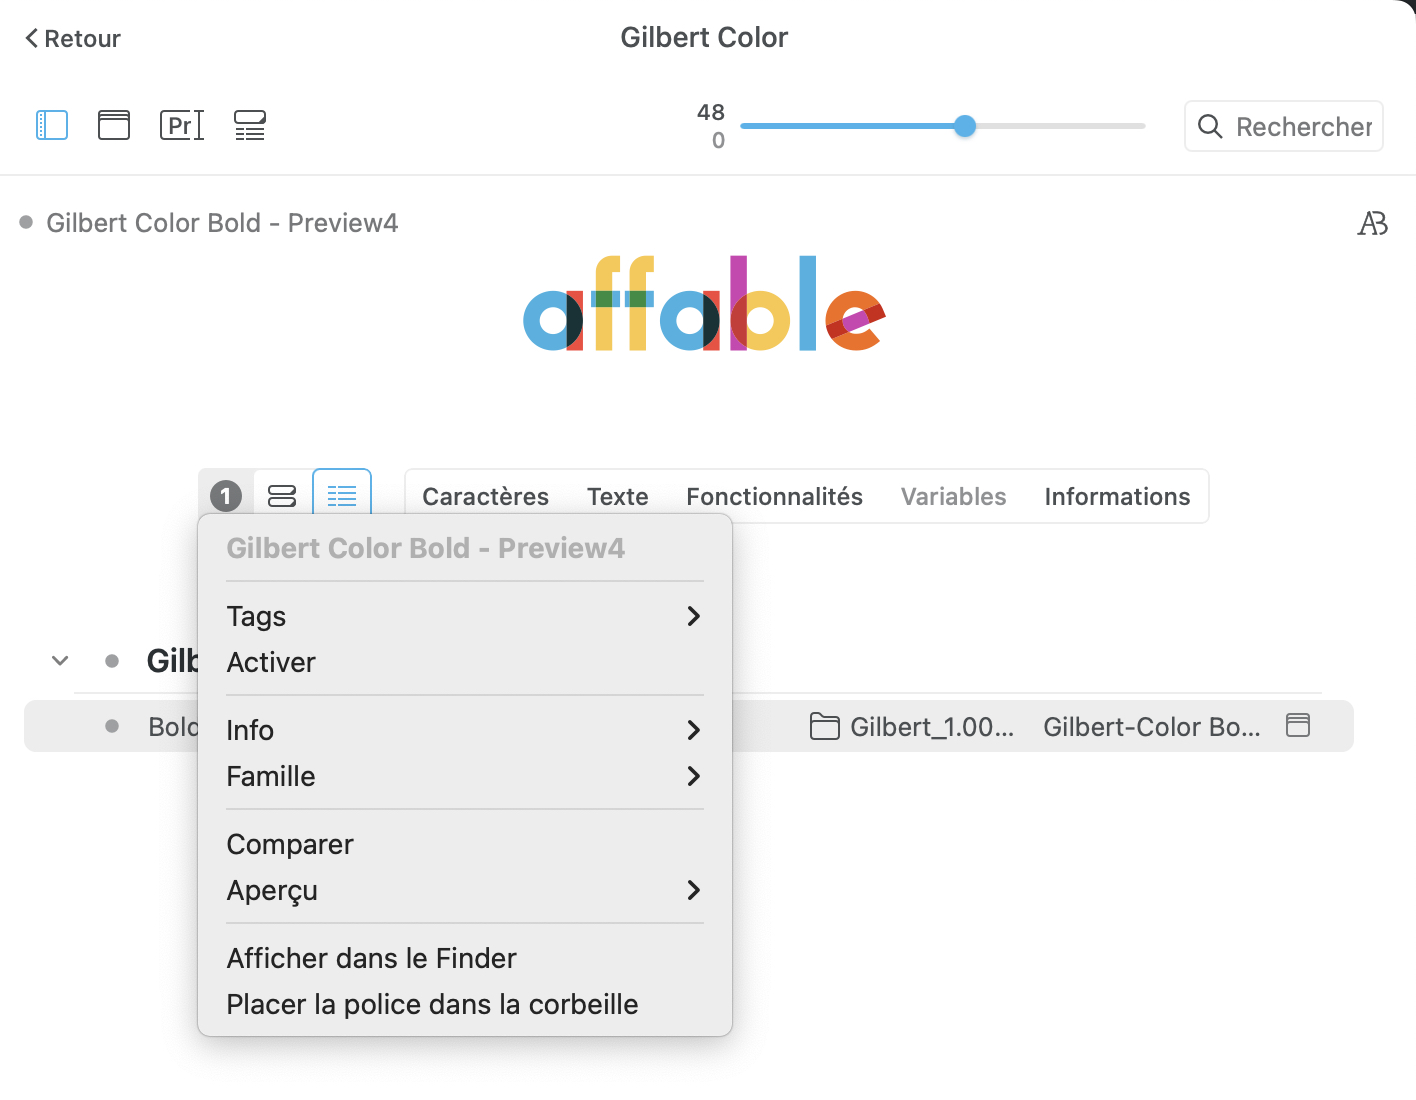
Task: Switch to the window preview layout icon
Action: coord(114,125)
